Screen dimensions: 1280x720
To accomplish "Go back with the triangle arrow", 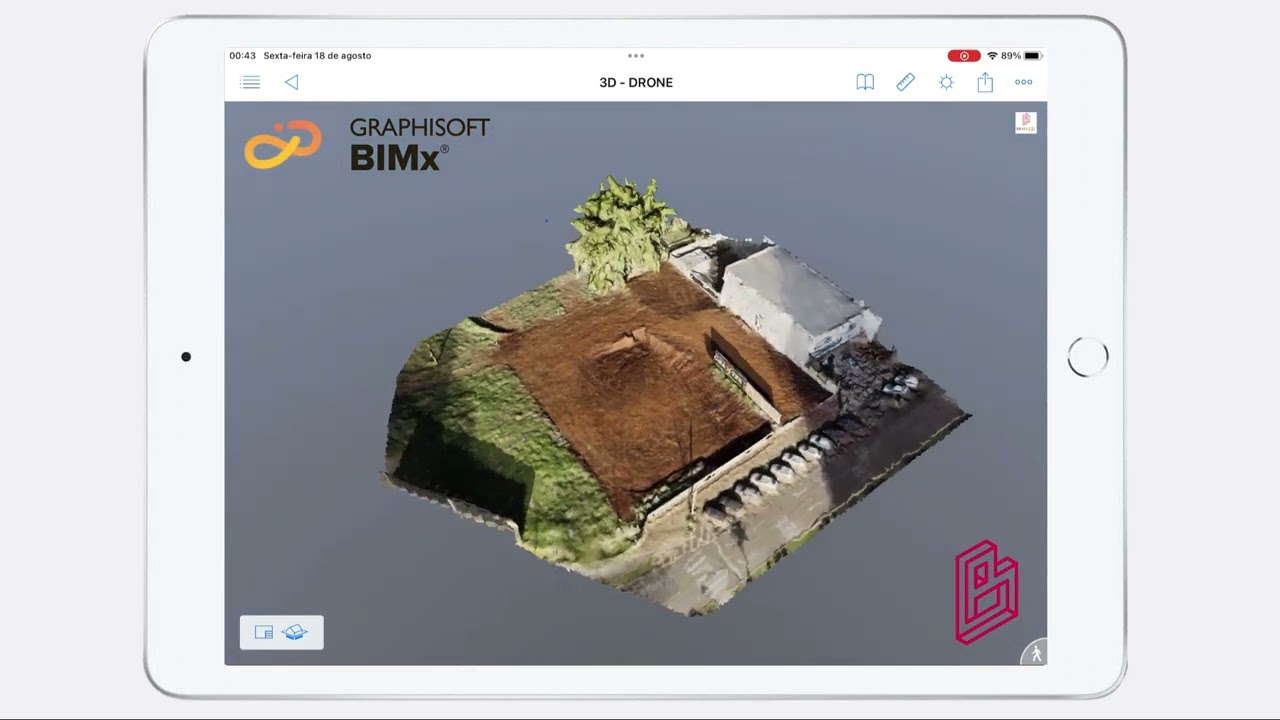I will 291,83.
